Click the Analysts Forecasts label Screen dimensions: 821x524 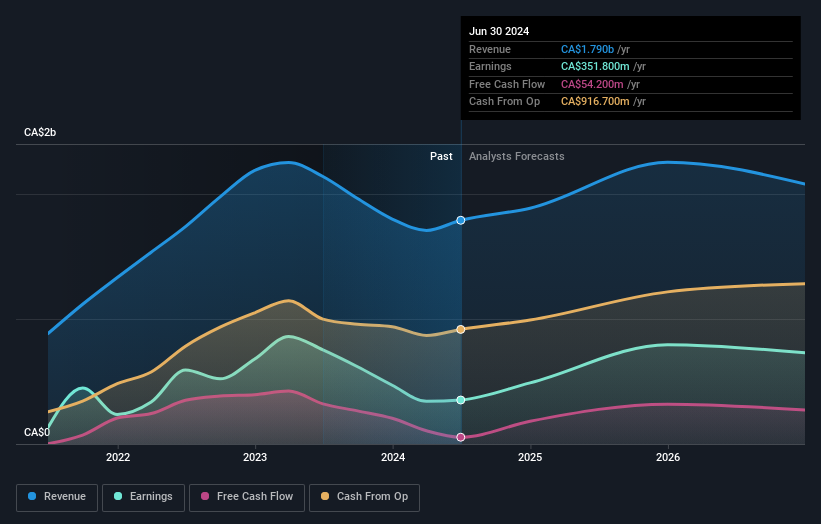[516, 157]
